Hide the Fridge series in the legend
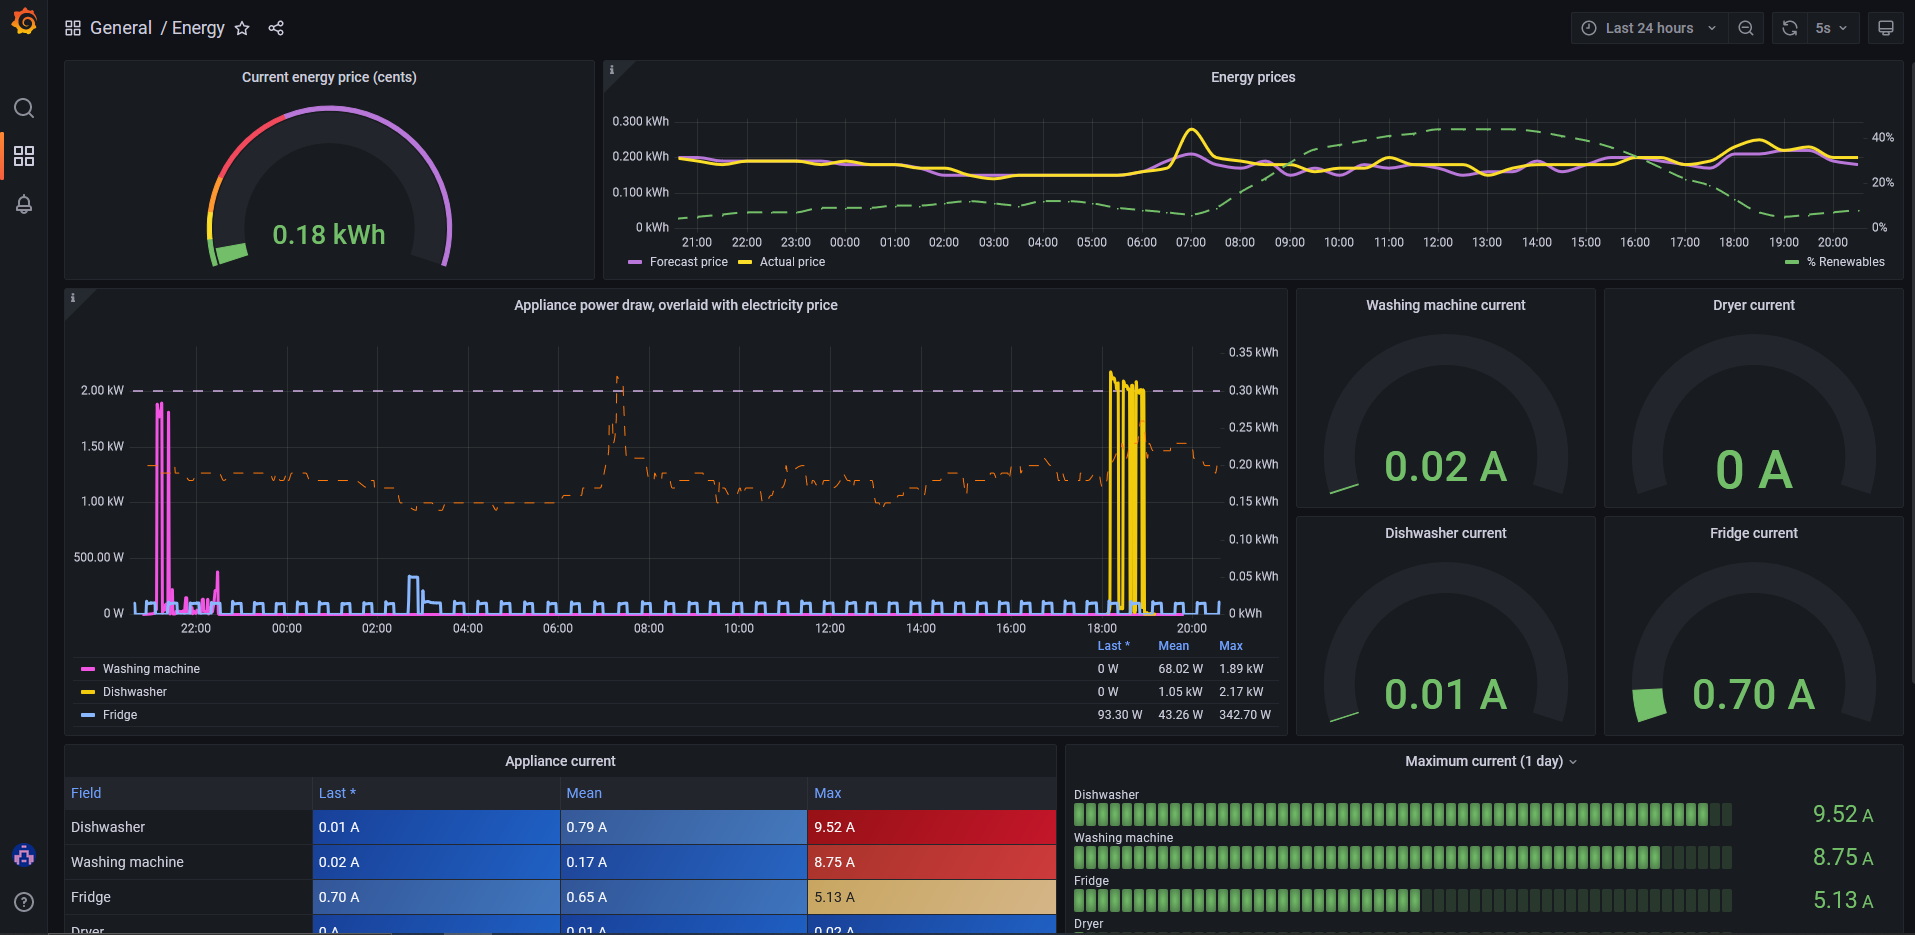This screenshot has height=935, width=1915. point(117,714)
